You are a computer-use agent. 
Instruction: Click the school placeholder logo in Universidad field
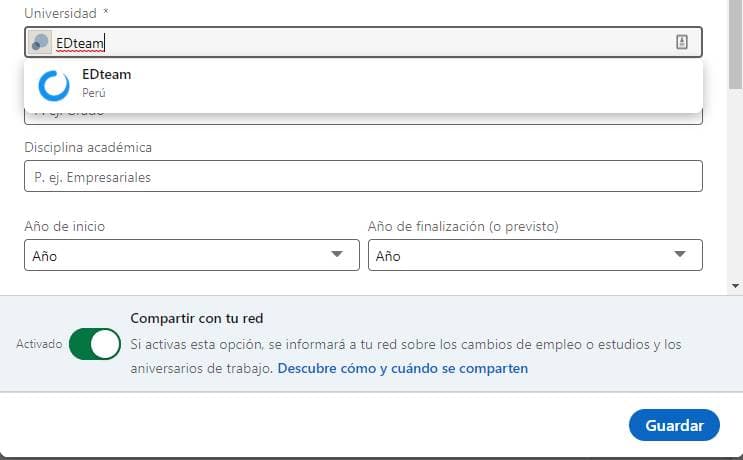point(40,42)
